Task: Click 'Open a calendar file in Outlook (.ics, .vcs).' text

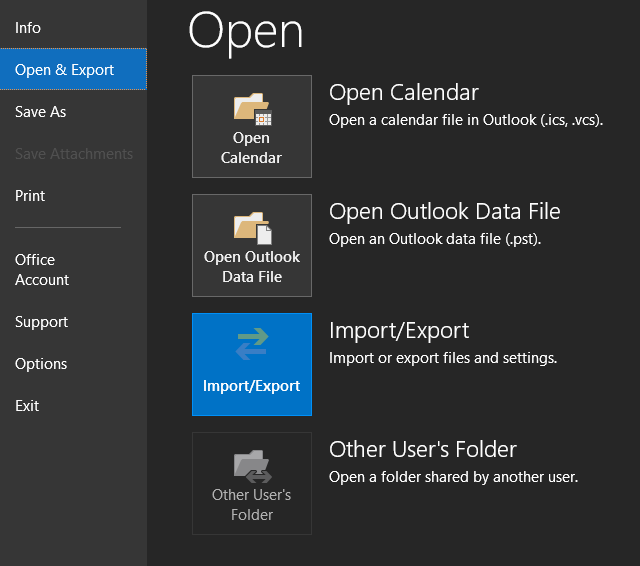Action: pyautogui.click(x=466, y=120)
